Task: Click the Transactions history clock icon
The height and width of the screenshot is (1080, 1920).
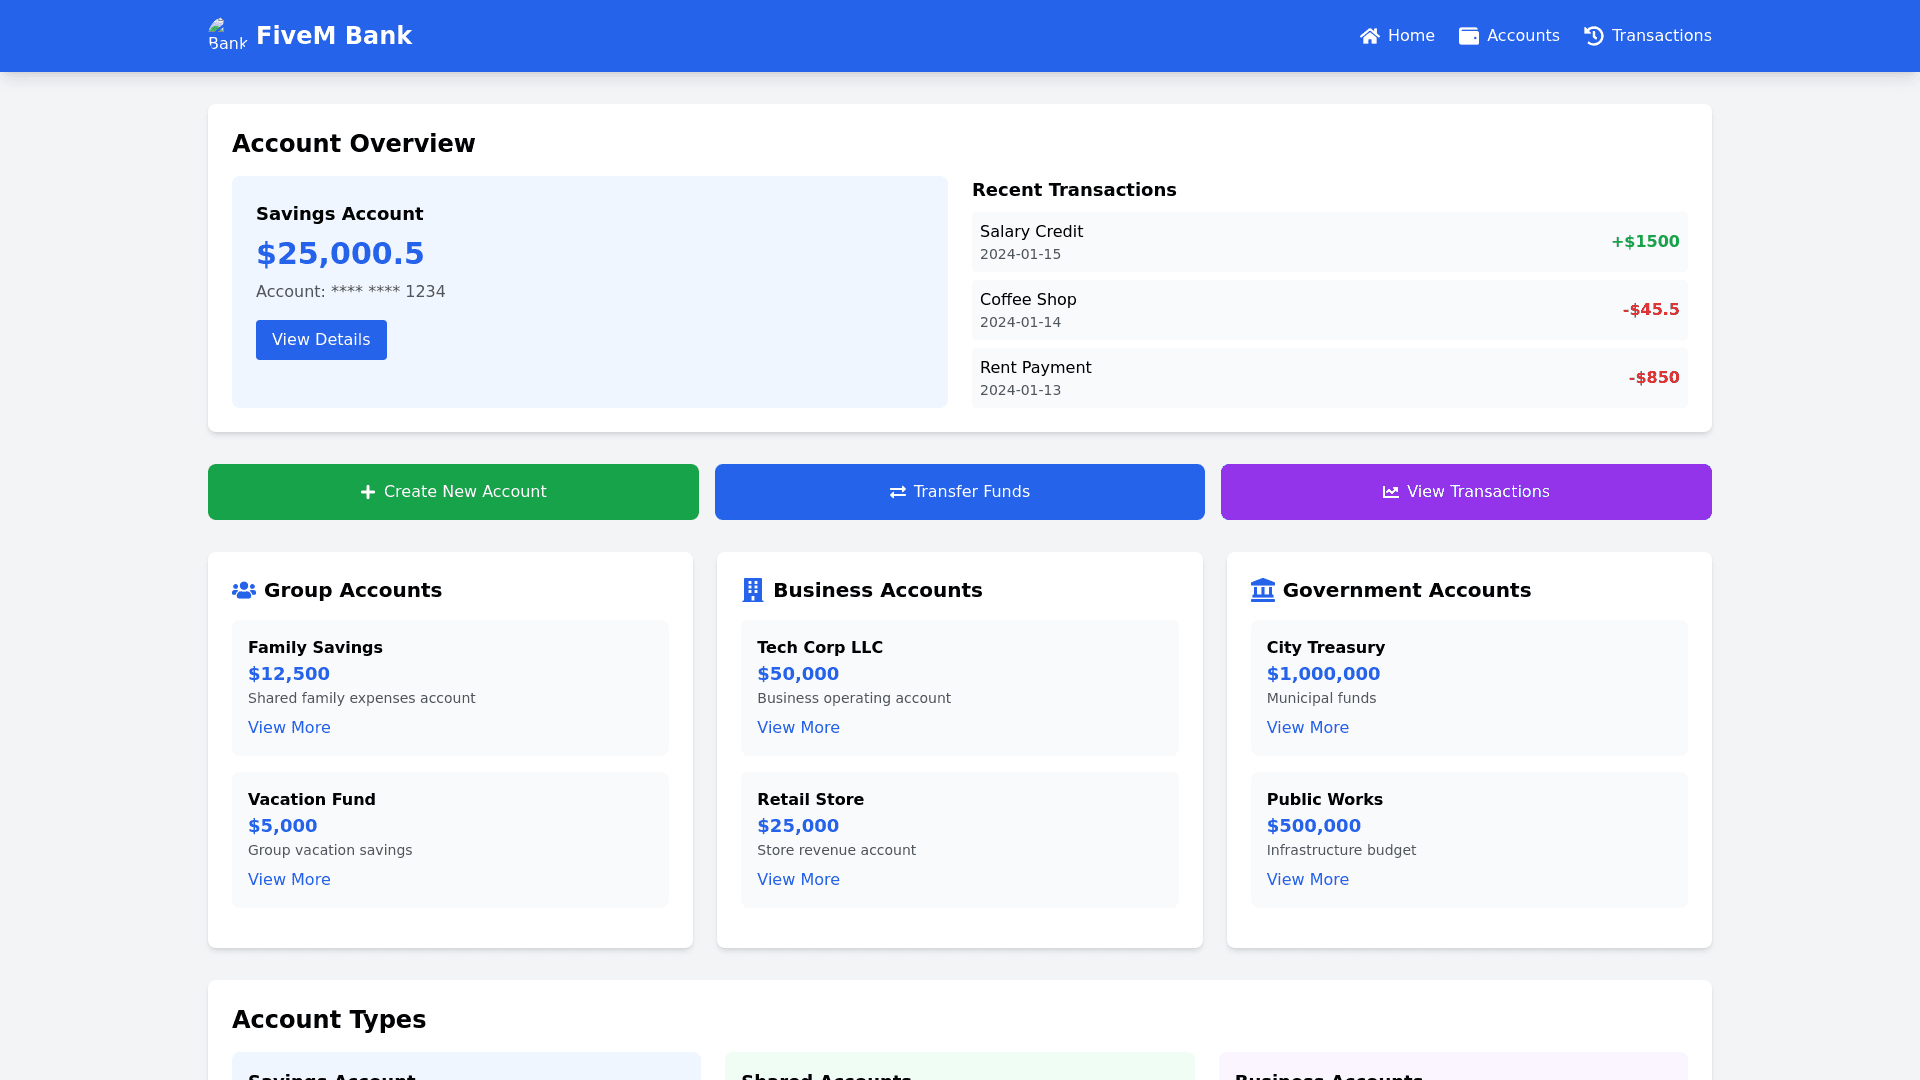Action: [1593, 36]
